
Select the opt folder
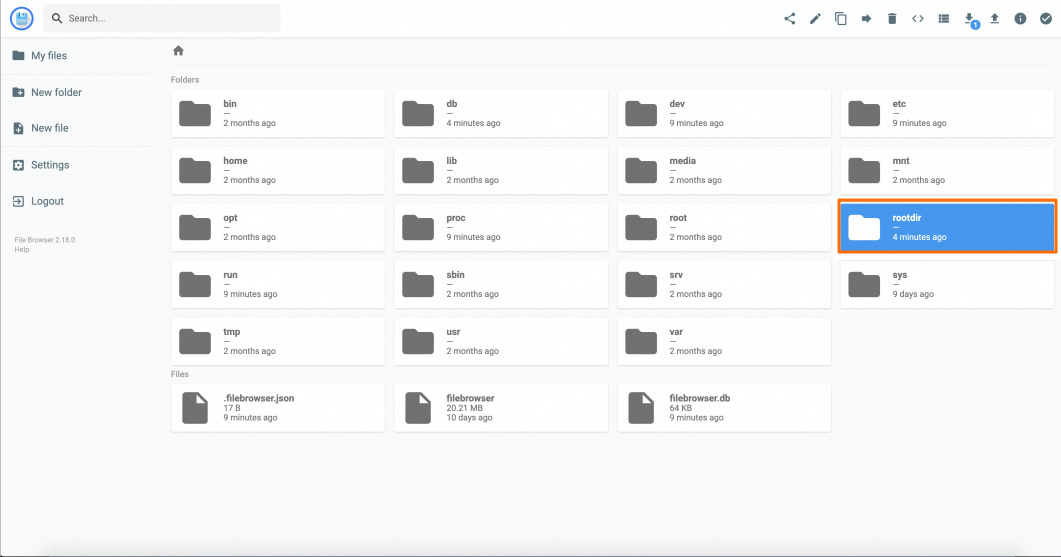278,227
